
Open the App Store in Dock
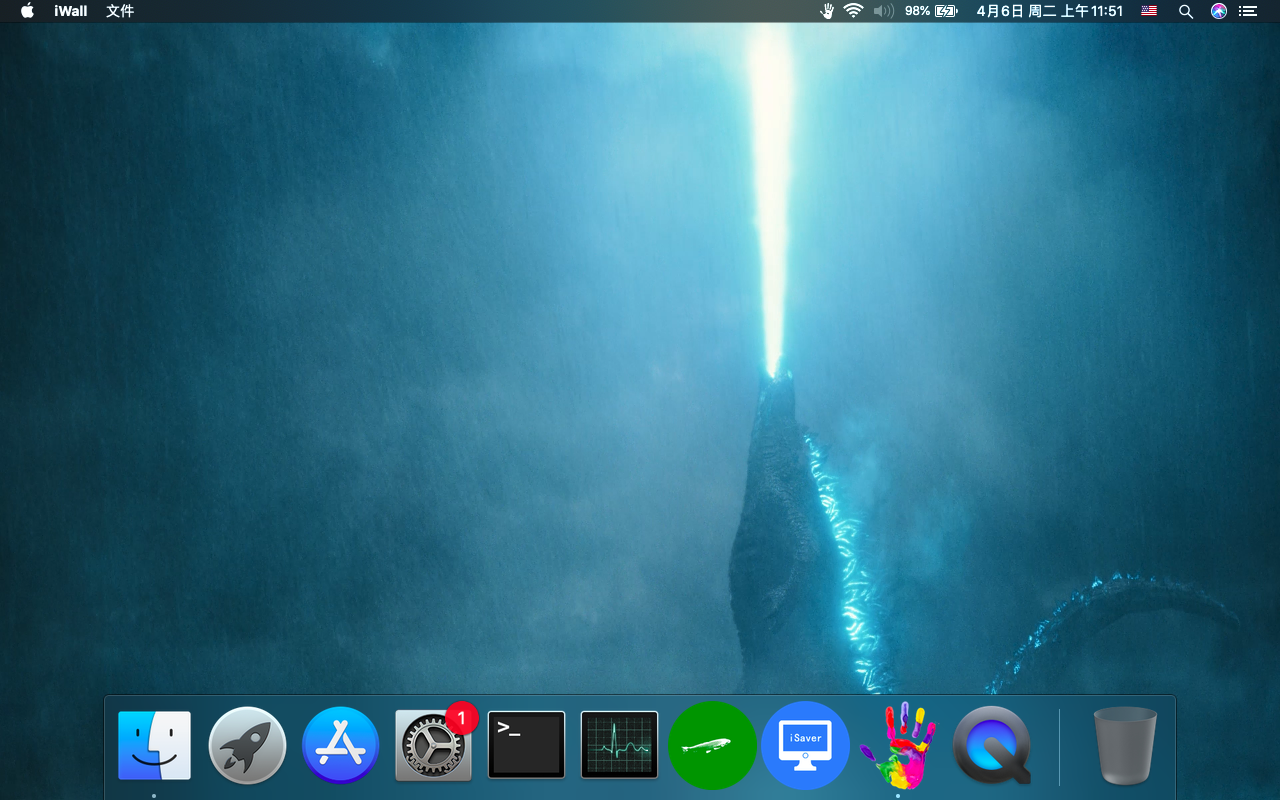coord(340,745)
